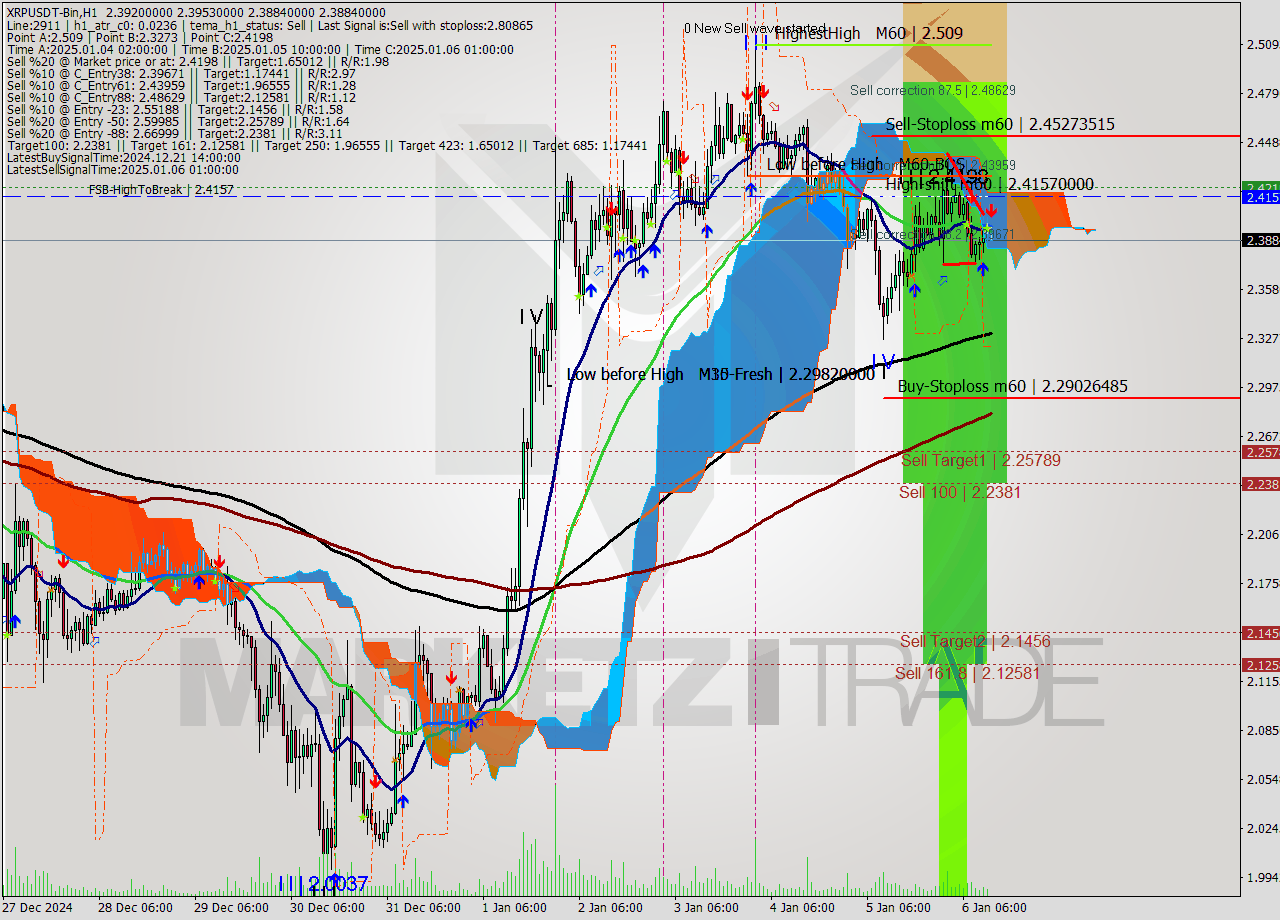Viewport: 1280px width, 920px height.
Task: Select the Sell 100 2.2381 label
Action: (x=959, y=491)
